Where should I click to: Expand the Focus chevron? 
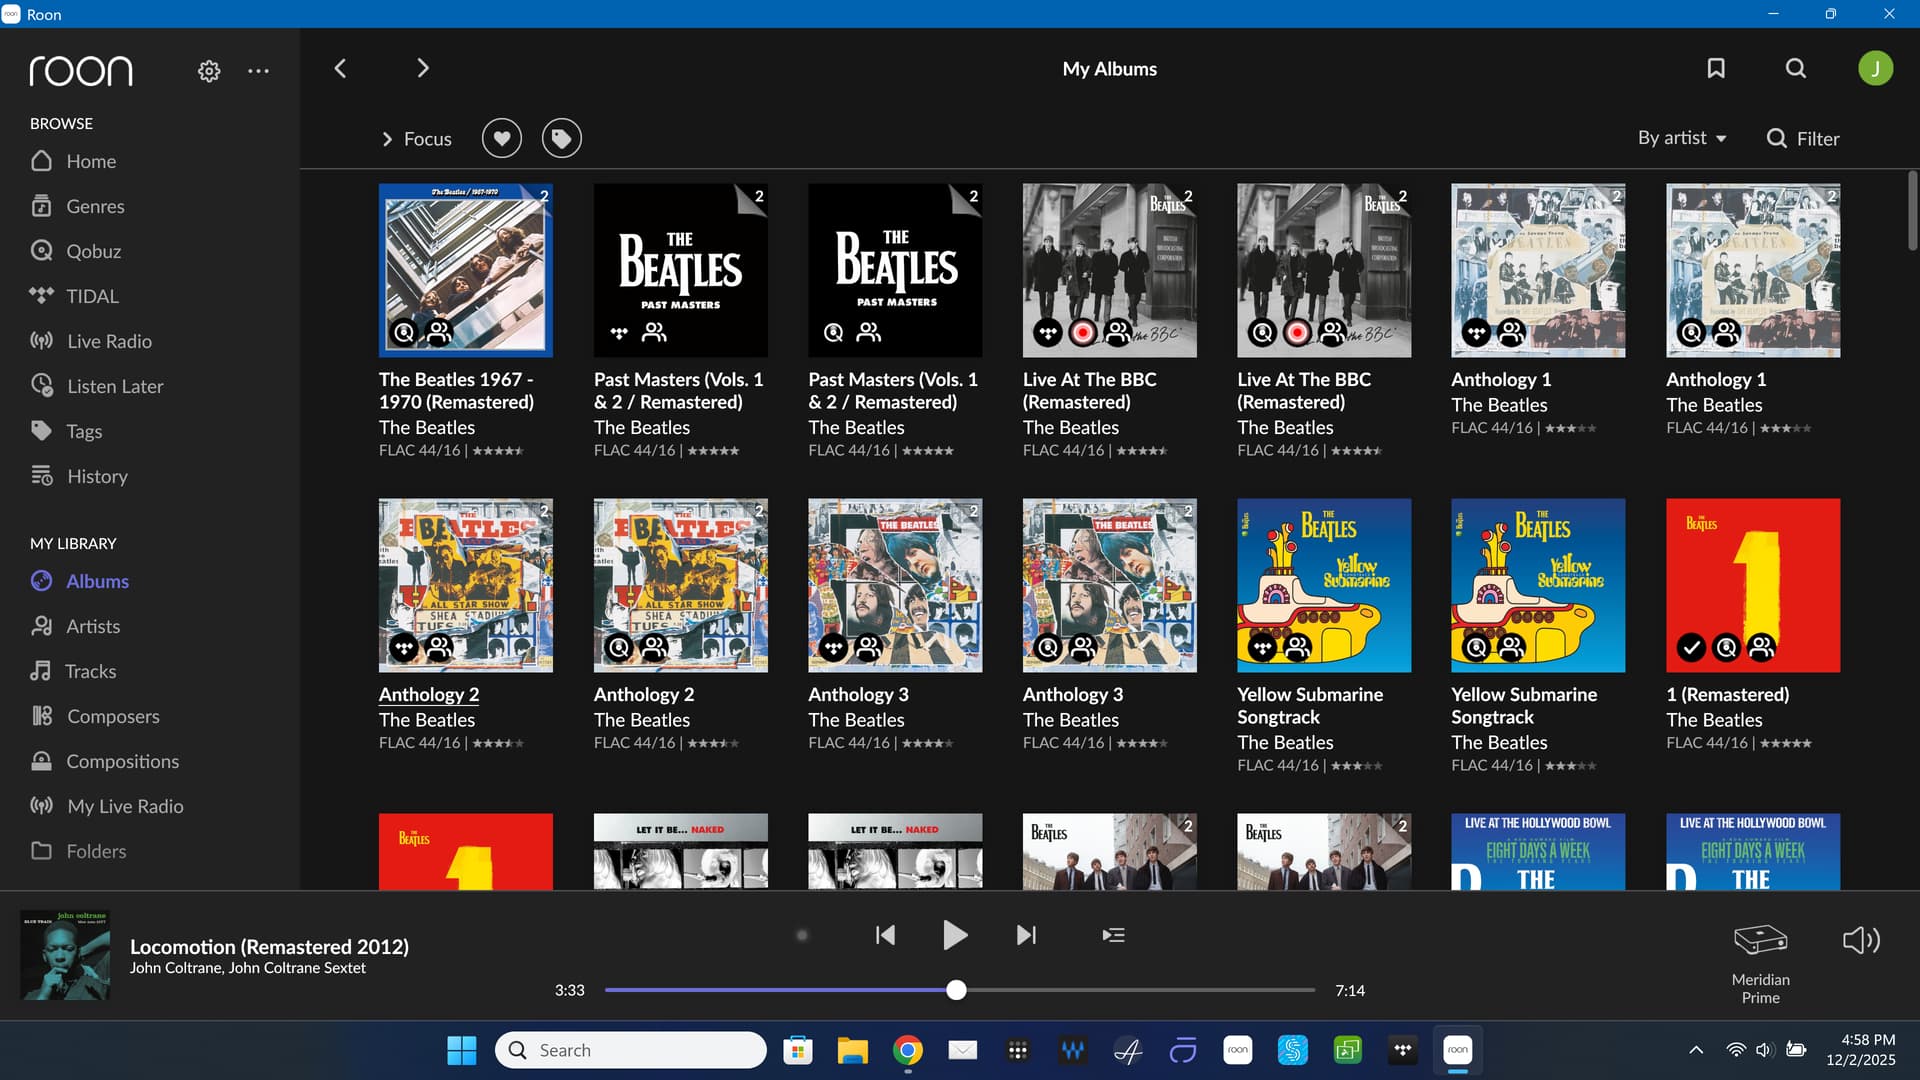coord(387,139)
